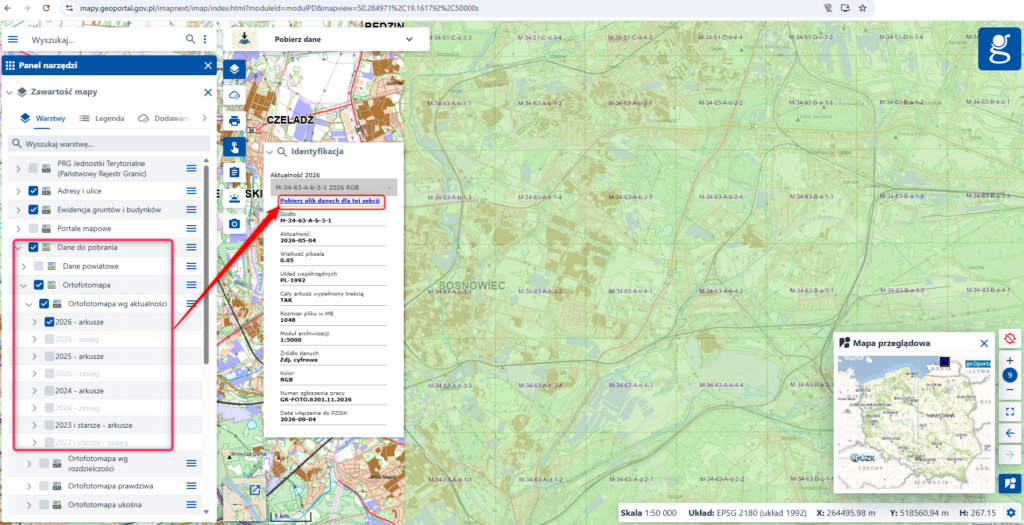Viewport: 1024px width, 525px height.
Task: Switch to the Legenda tab
Action: point(102,118)
